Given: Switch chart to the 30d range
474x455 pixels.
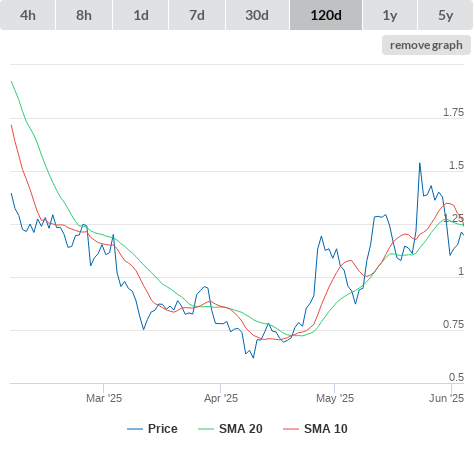Looking at the screenshot, I should click(x=257, y=15).
